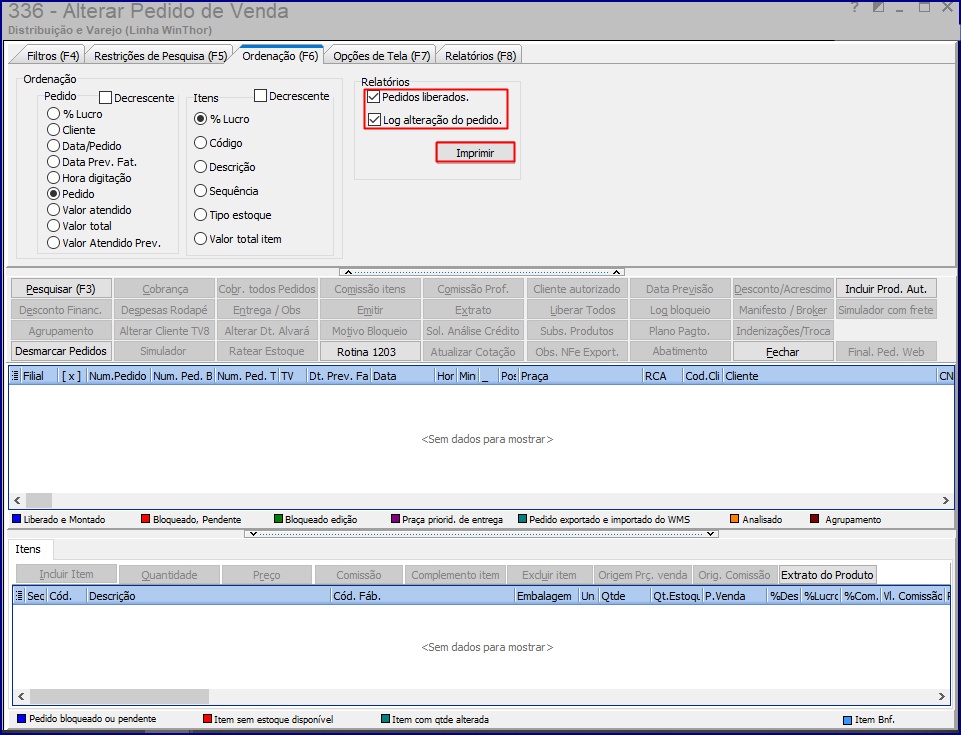This screenshot has height=735, width=961.
Task: Open Restrições de Pesquisa (F5) tab
Action: coord(160,56)
